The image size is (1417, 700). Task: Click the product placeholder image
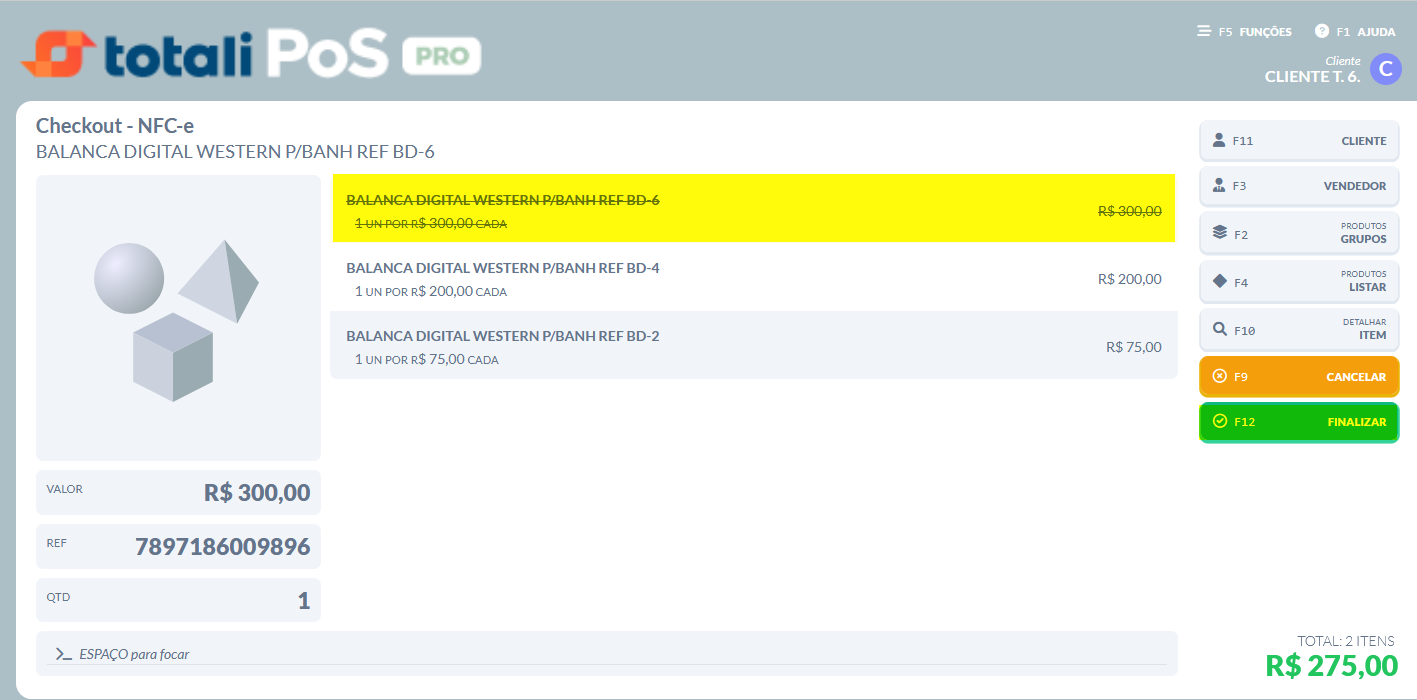click(178, 318)
